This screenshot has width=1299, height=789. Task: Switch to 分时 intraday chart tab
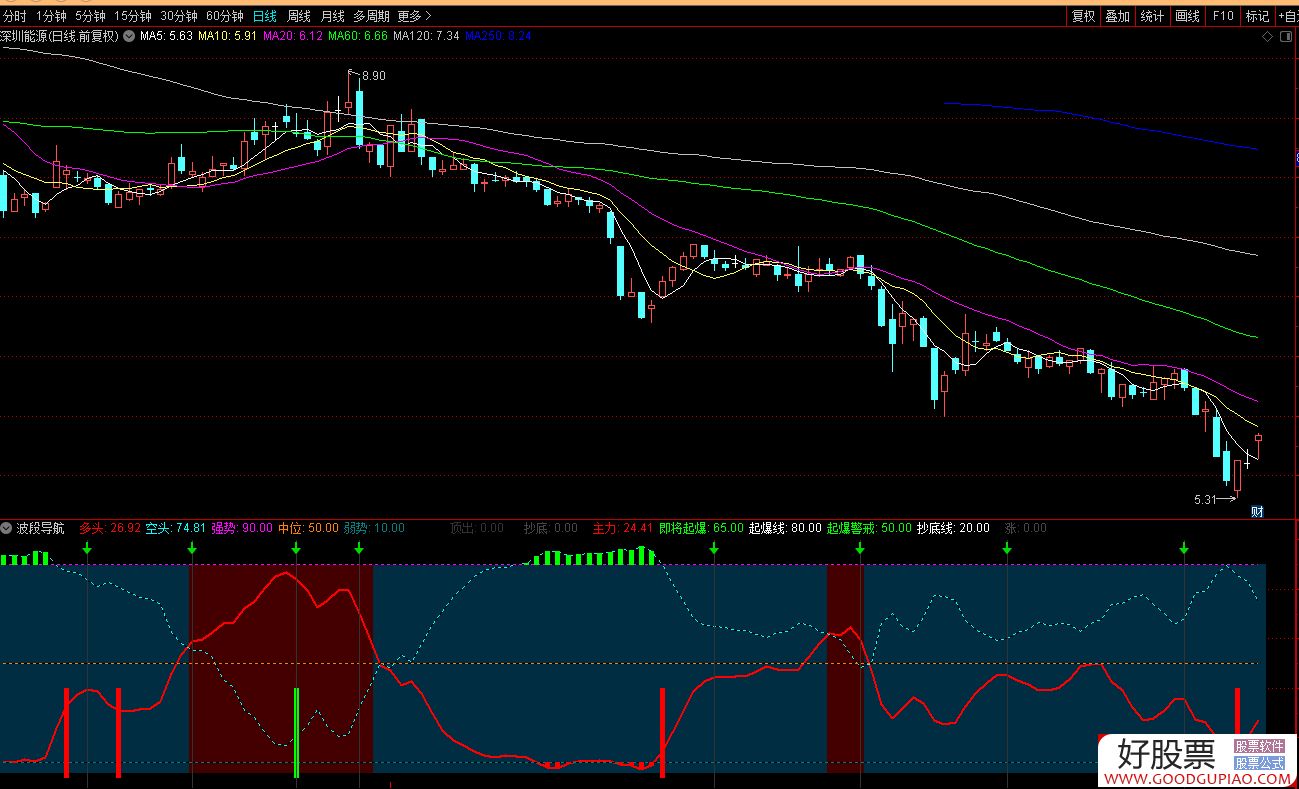point(15,16)
